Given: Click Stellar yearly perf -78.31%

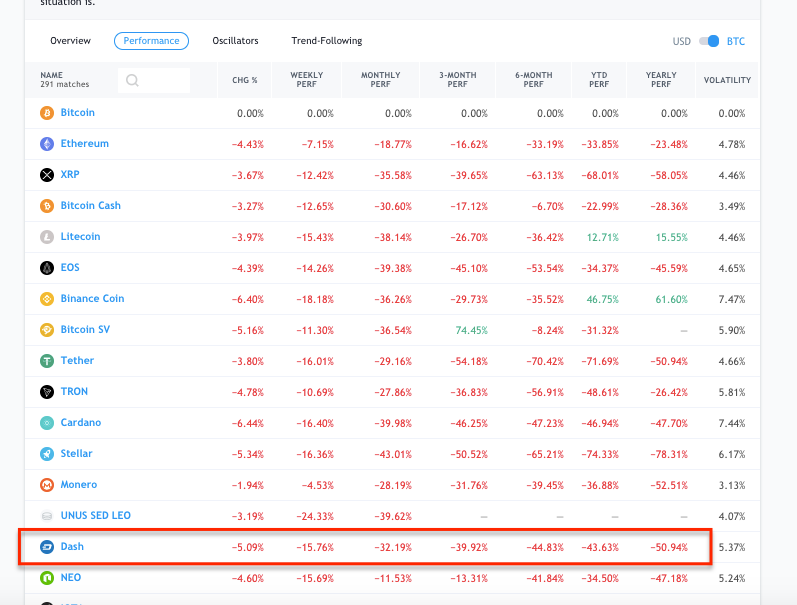Looking at the screenshot, I should [x=669, y=455].
